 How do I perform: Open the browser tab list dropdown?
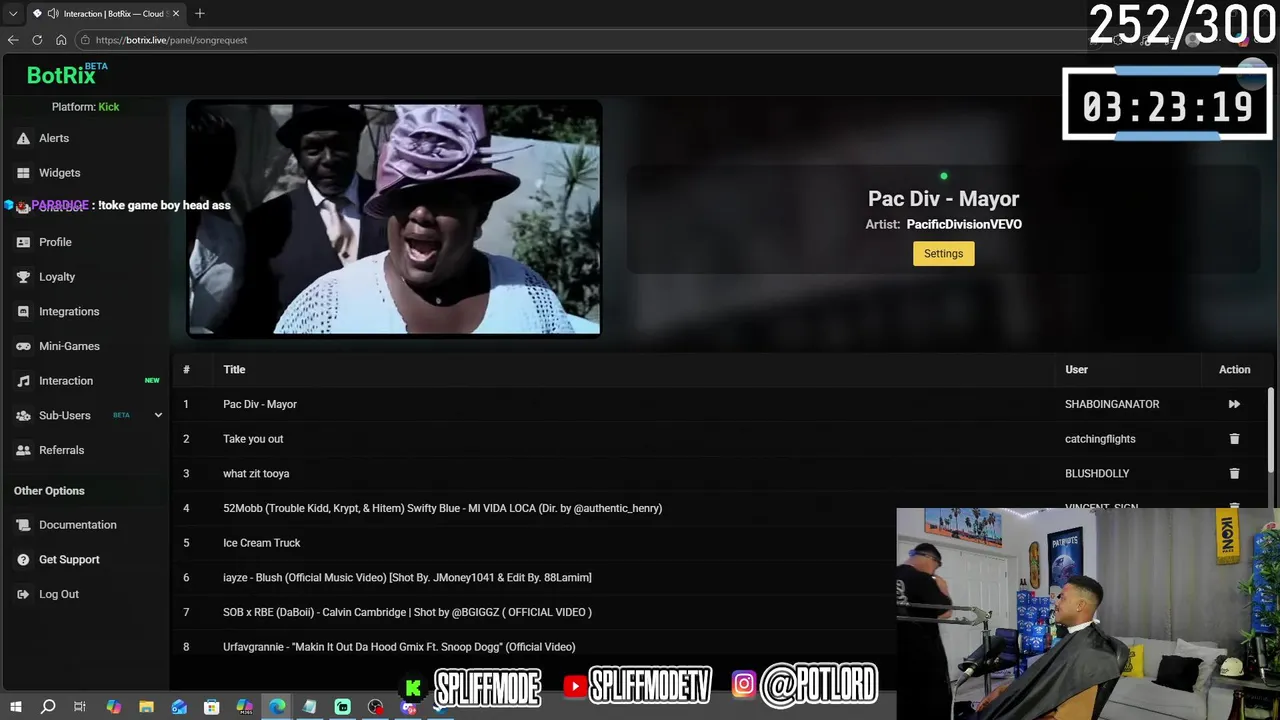(13, 13)
